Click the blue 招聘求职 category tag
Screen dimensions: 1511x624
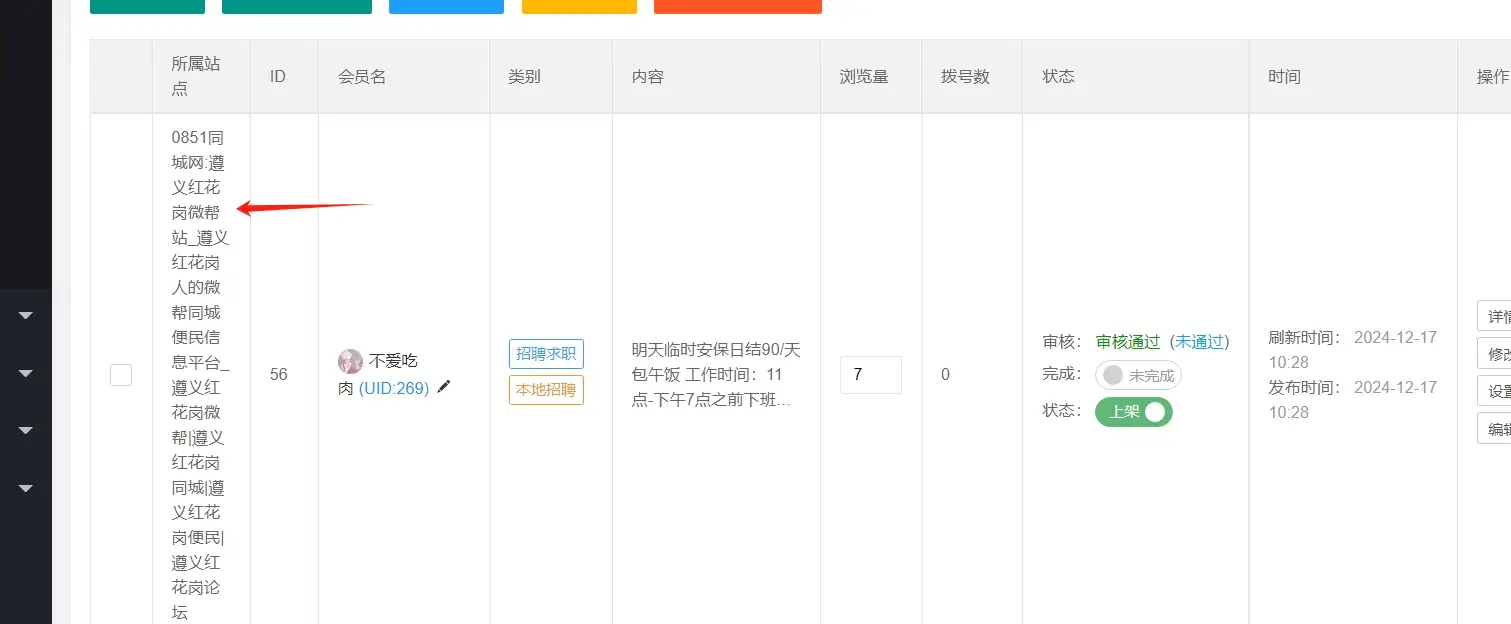click(546, 354)
